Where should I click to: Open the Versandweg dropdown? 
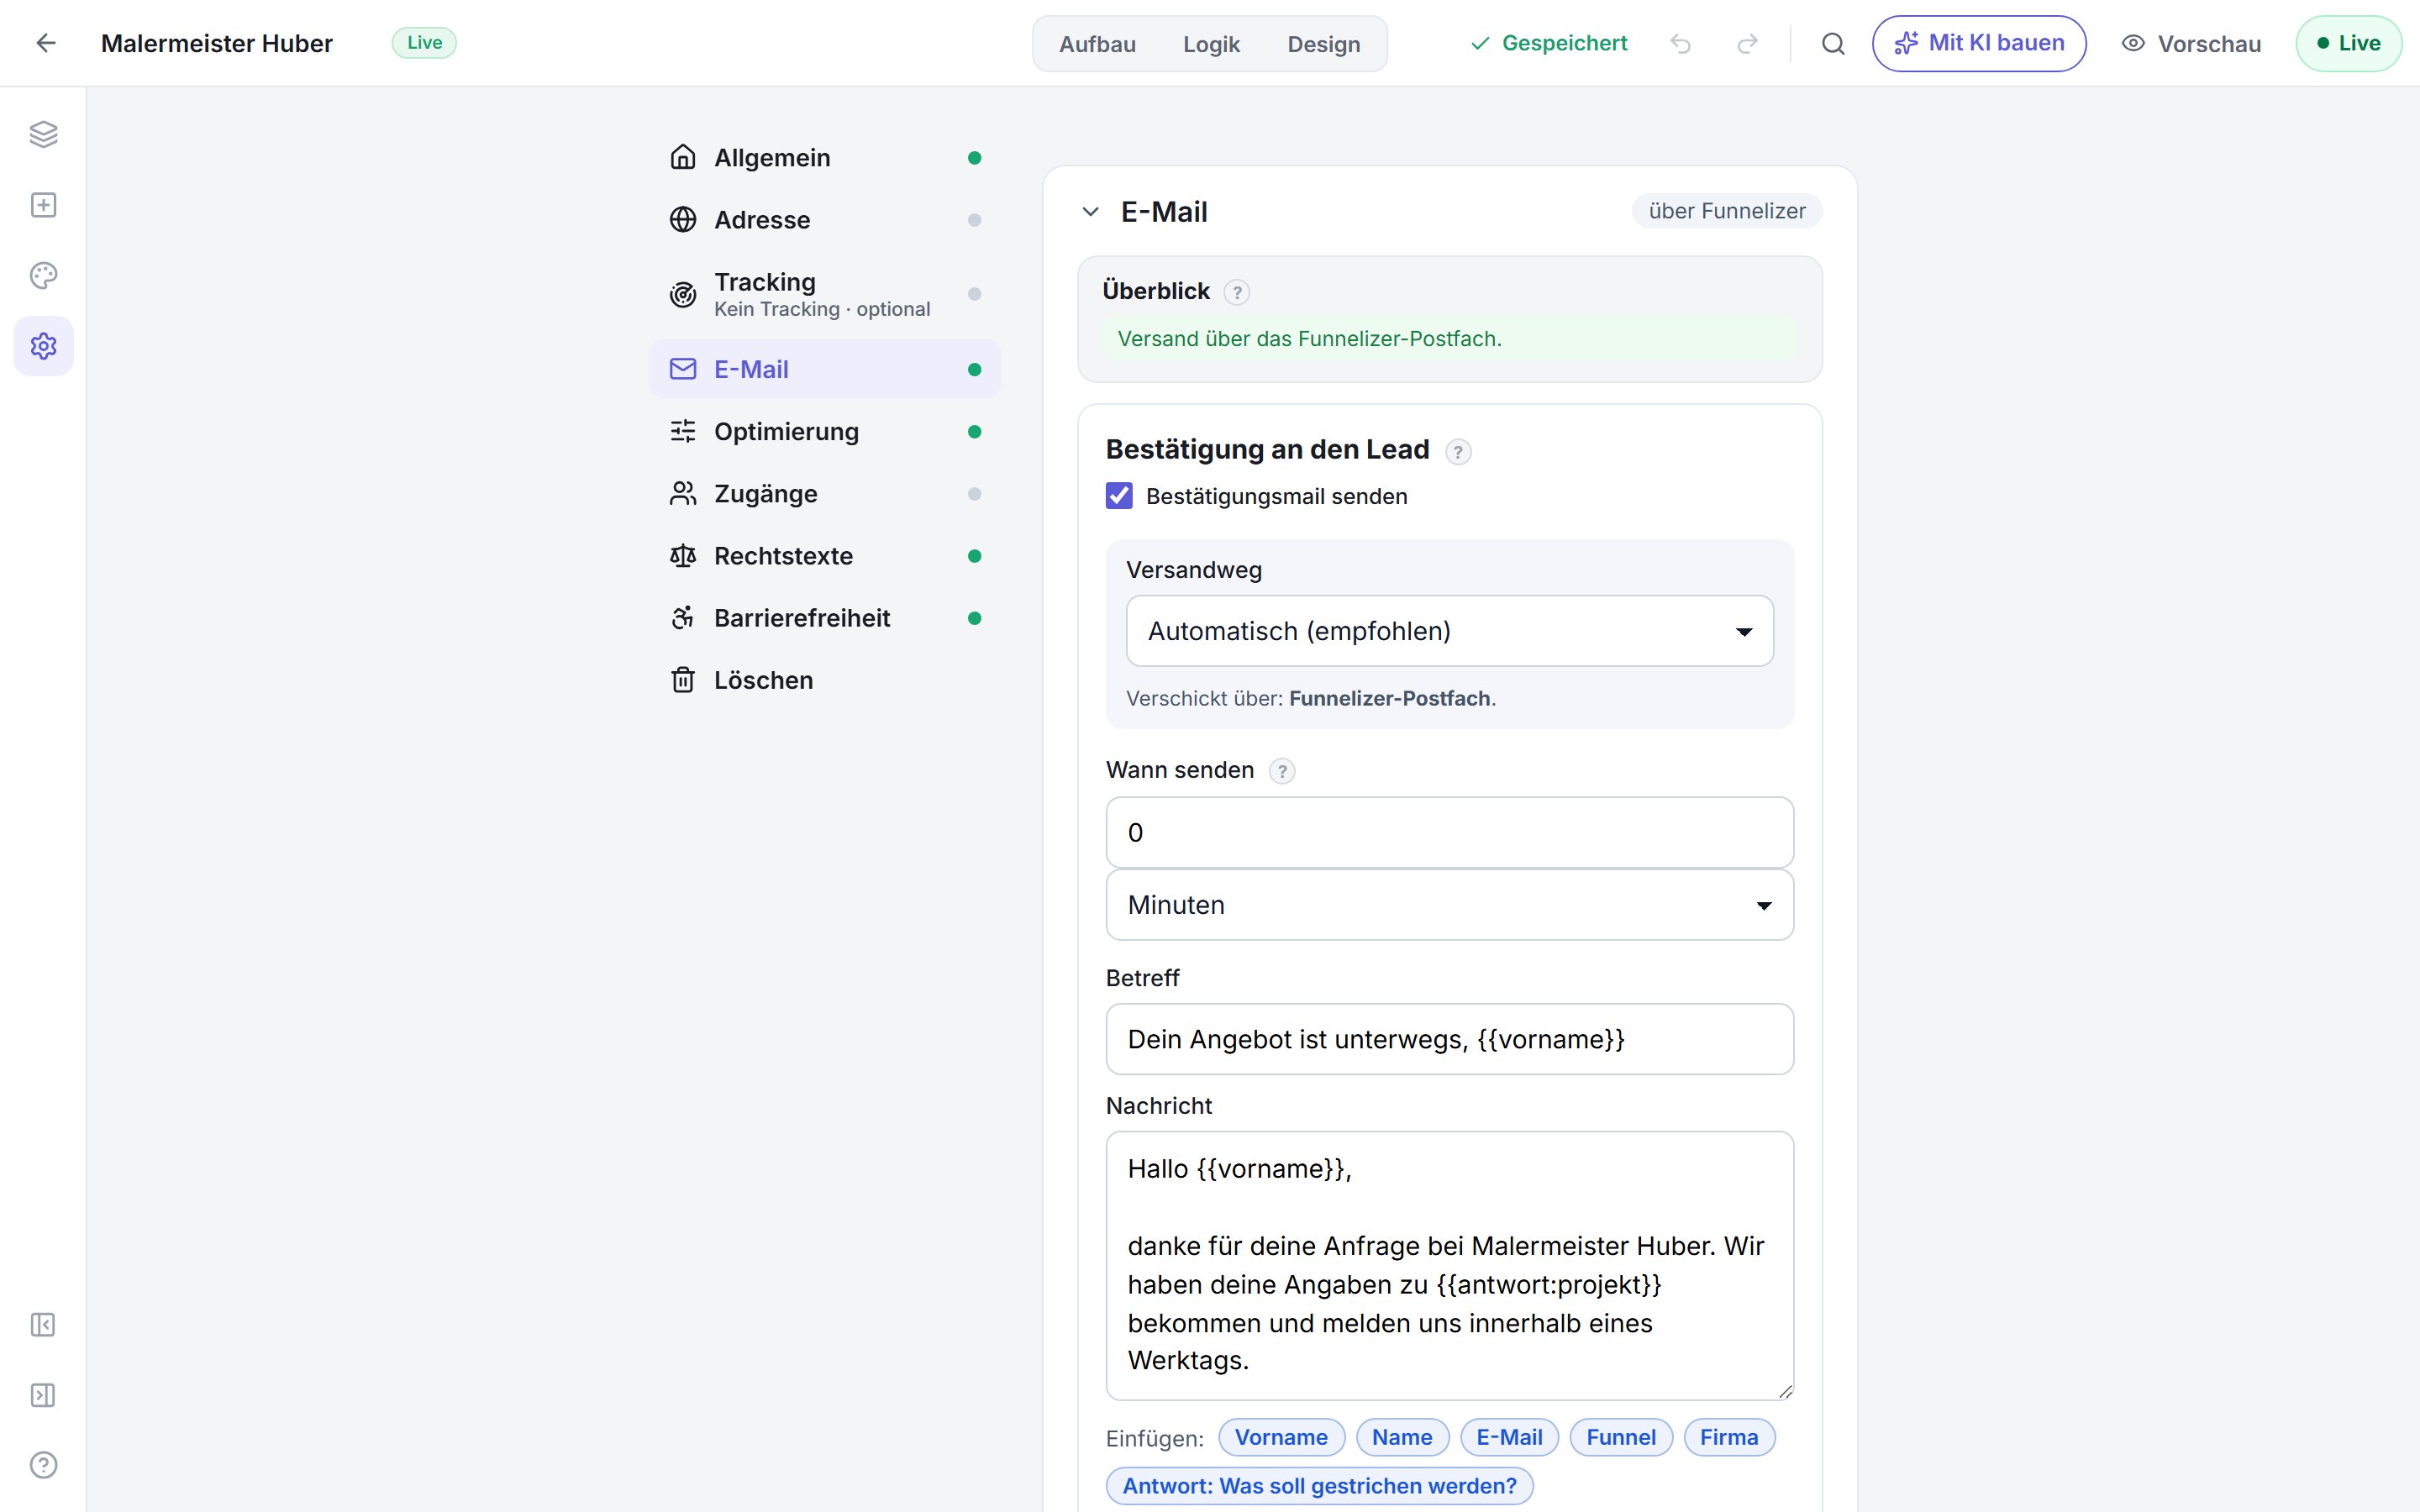tap(1450, 631)
